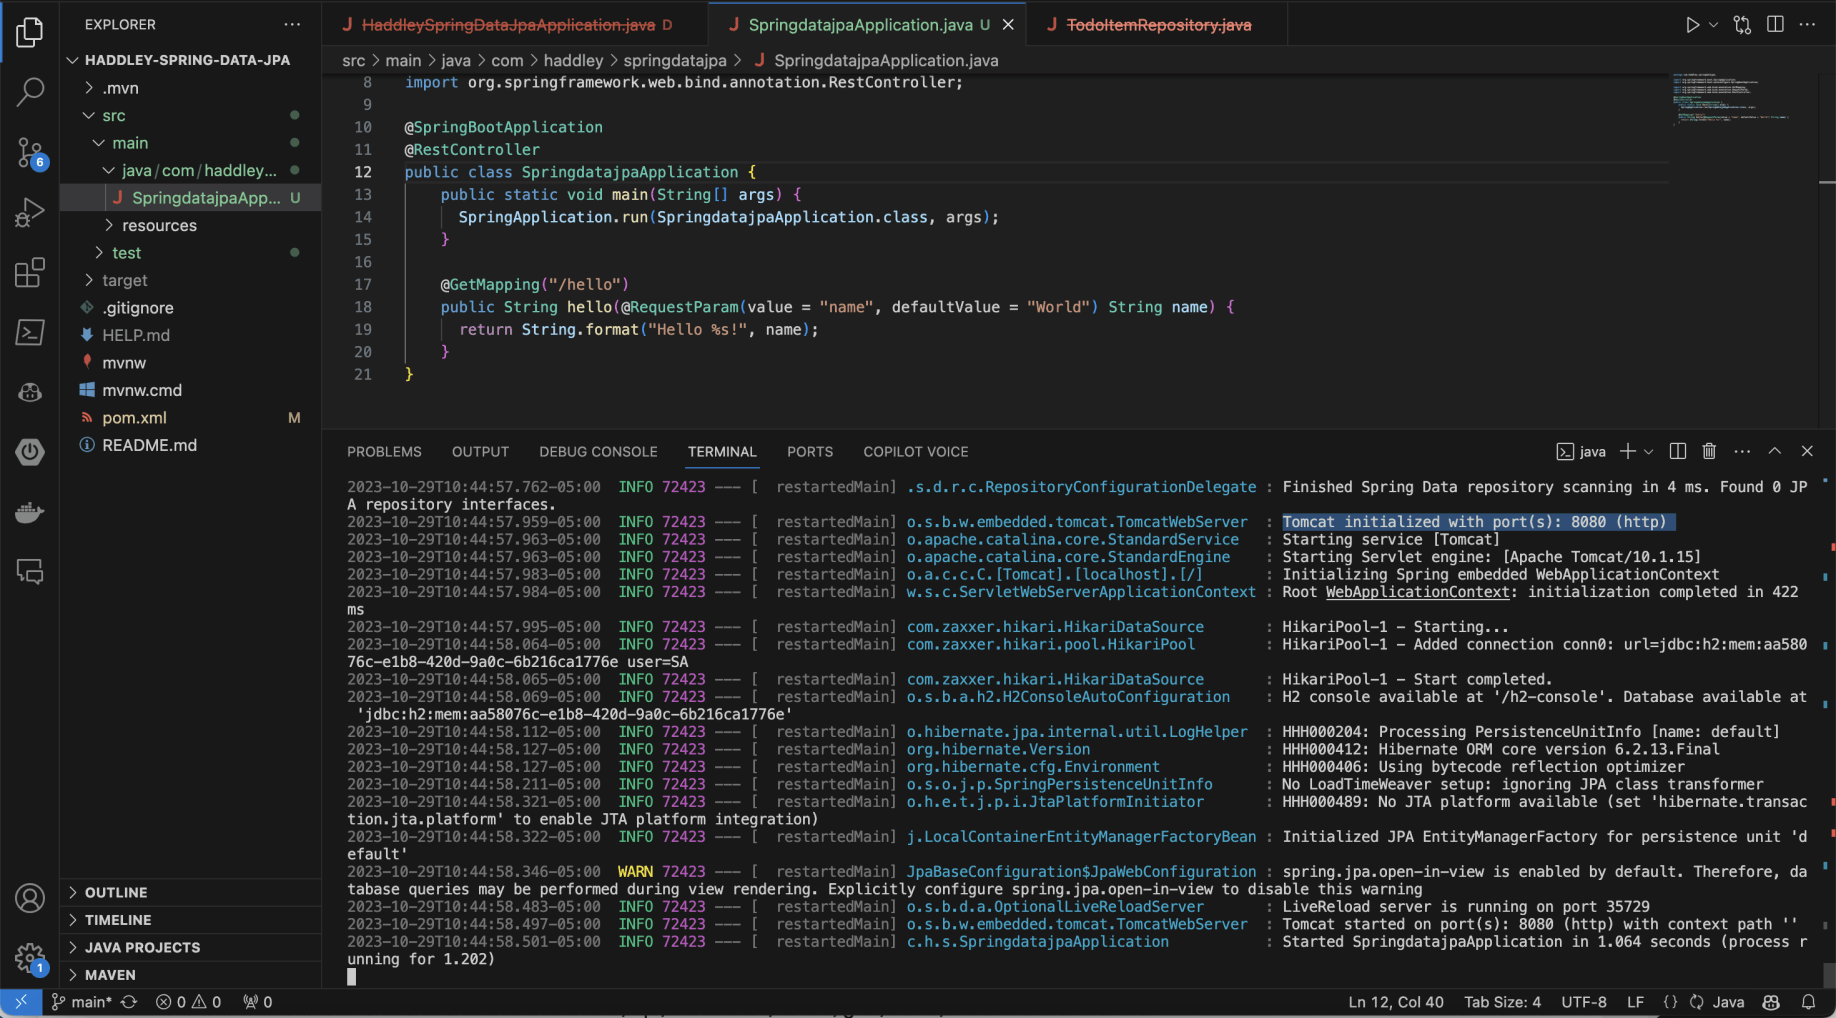Open the Docker view in activity bar
The height and width of the screenshot is (1018, 1836).
[x=30, y=512]
